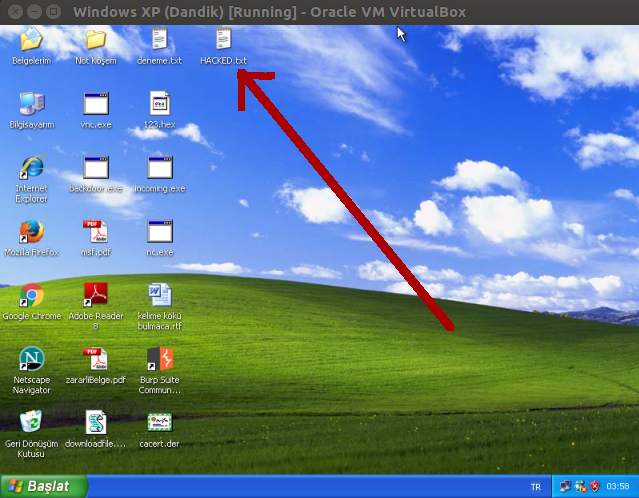Image resolution: width=639 pixels, height=498 pixels.
Task: Select the Google Chrome shortcut
Action: click(x=31, y=296)
